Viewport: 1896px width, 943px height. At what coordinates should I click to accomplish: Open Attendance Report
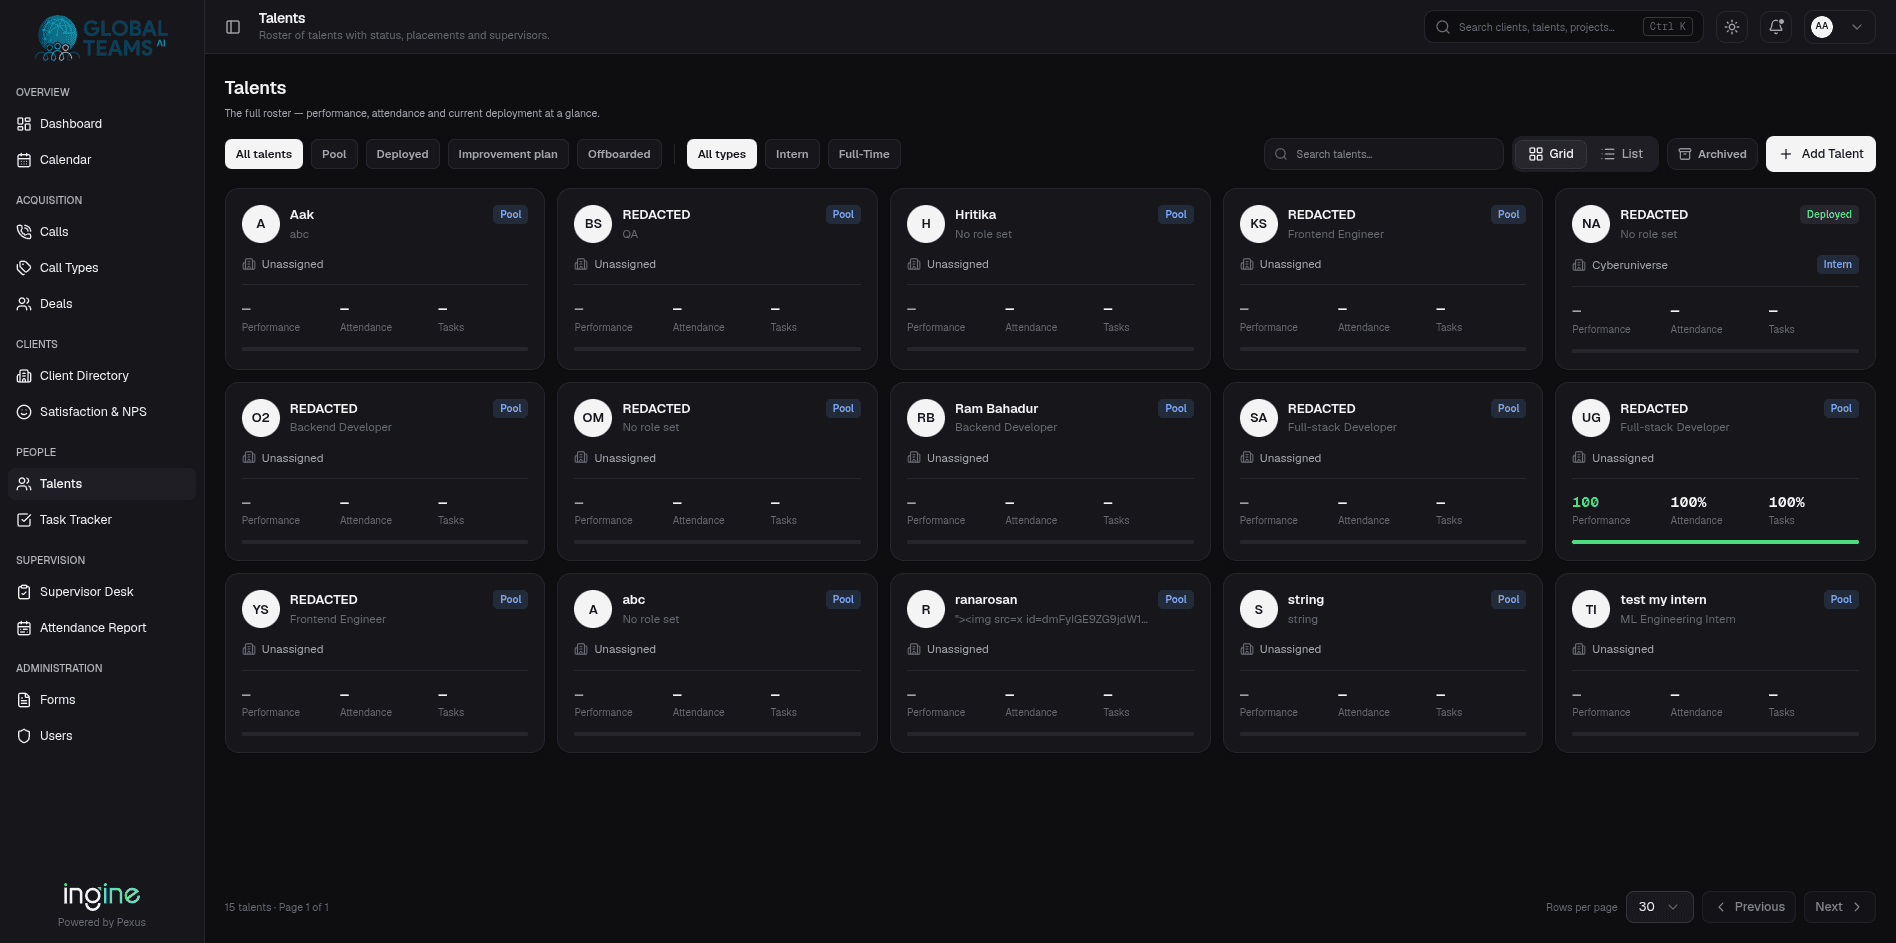pos(102,628)
